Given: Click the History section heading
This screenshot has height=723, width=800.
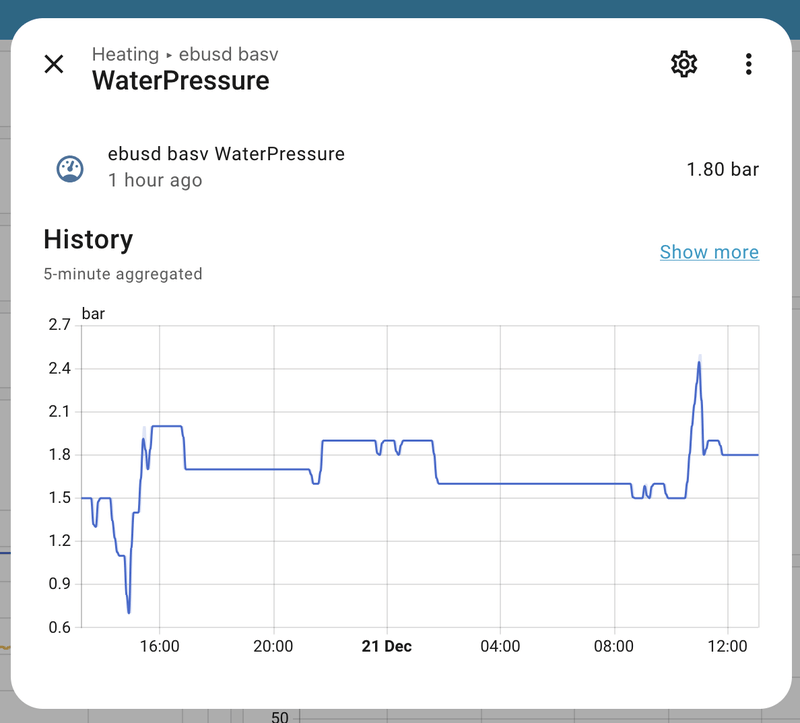Looking at the screenshot, I should (88, 240).
